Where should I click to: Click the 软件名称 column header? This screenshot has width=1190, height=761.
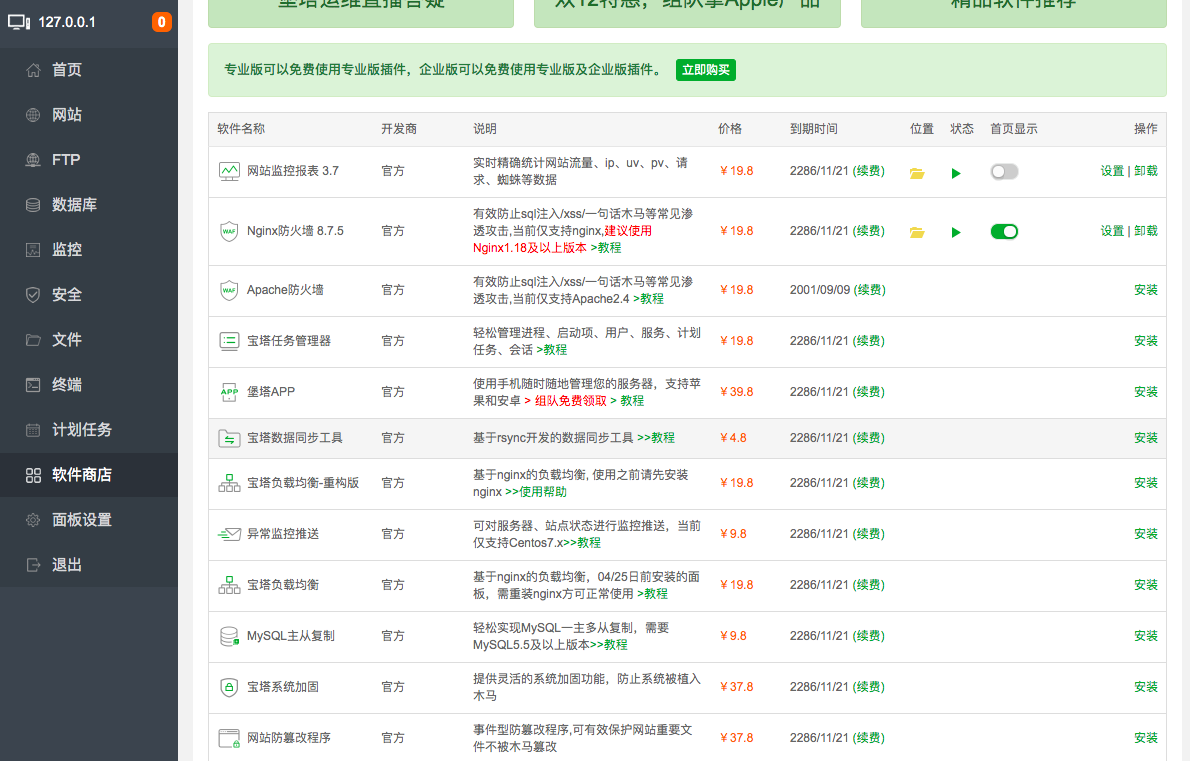[x=241, y=129]
